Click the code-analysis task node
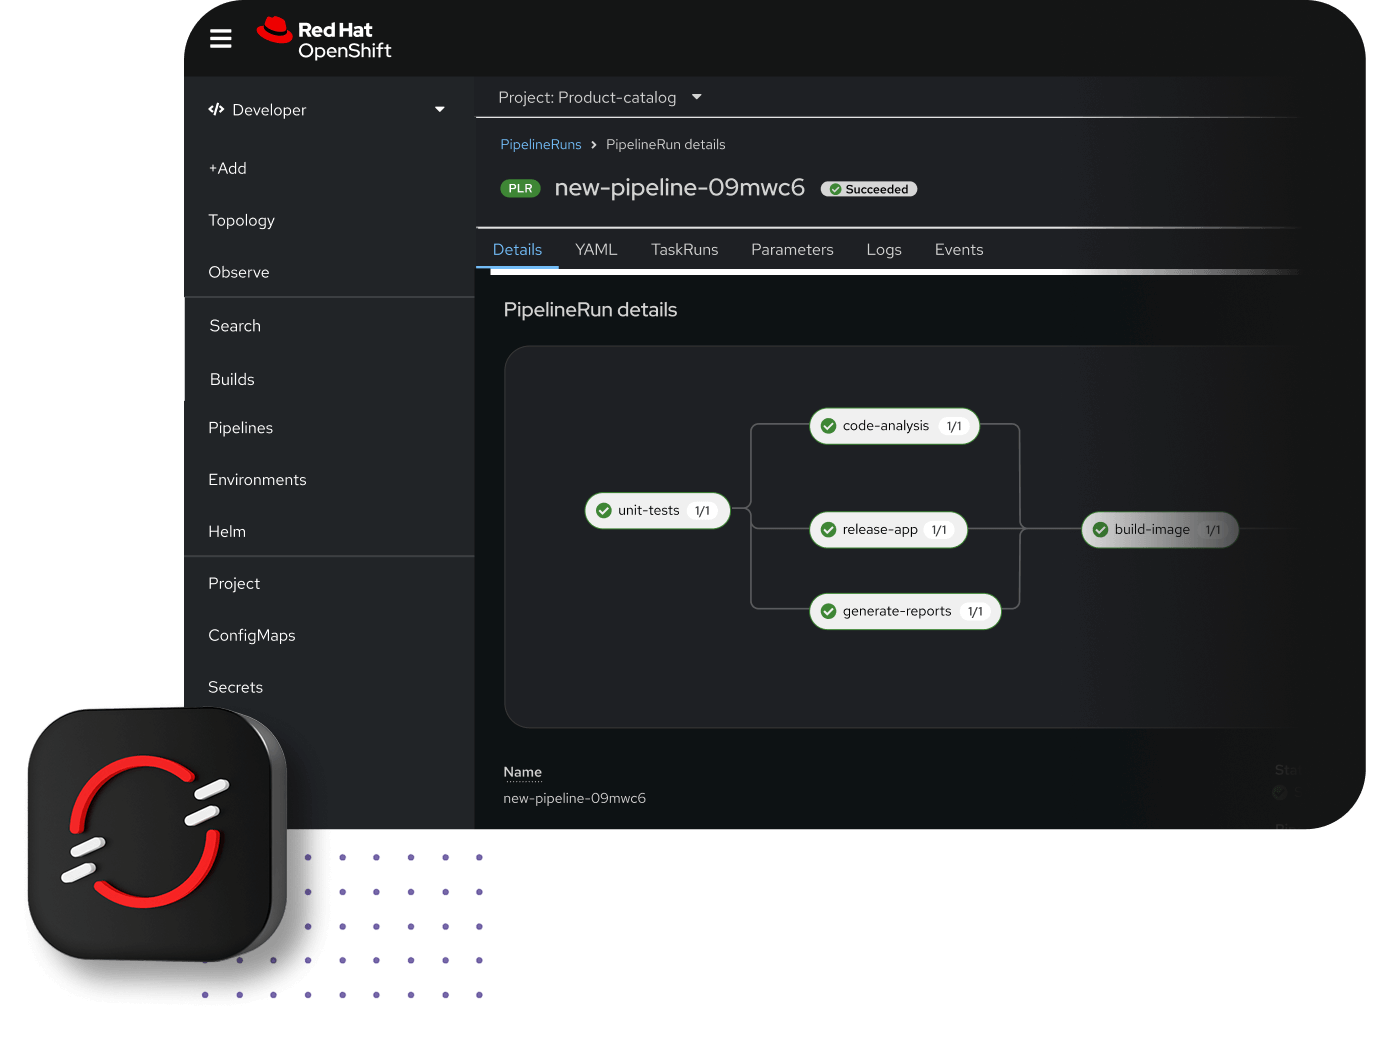Image resolution: width=1374 pixels, height=1040 pixels. [x=894, y=426]
